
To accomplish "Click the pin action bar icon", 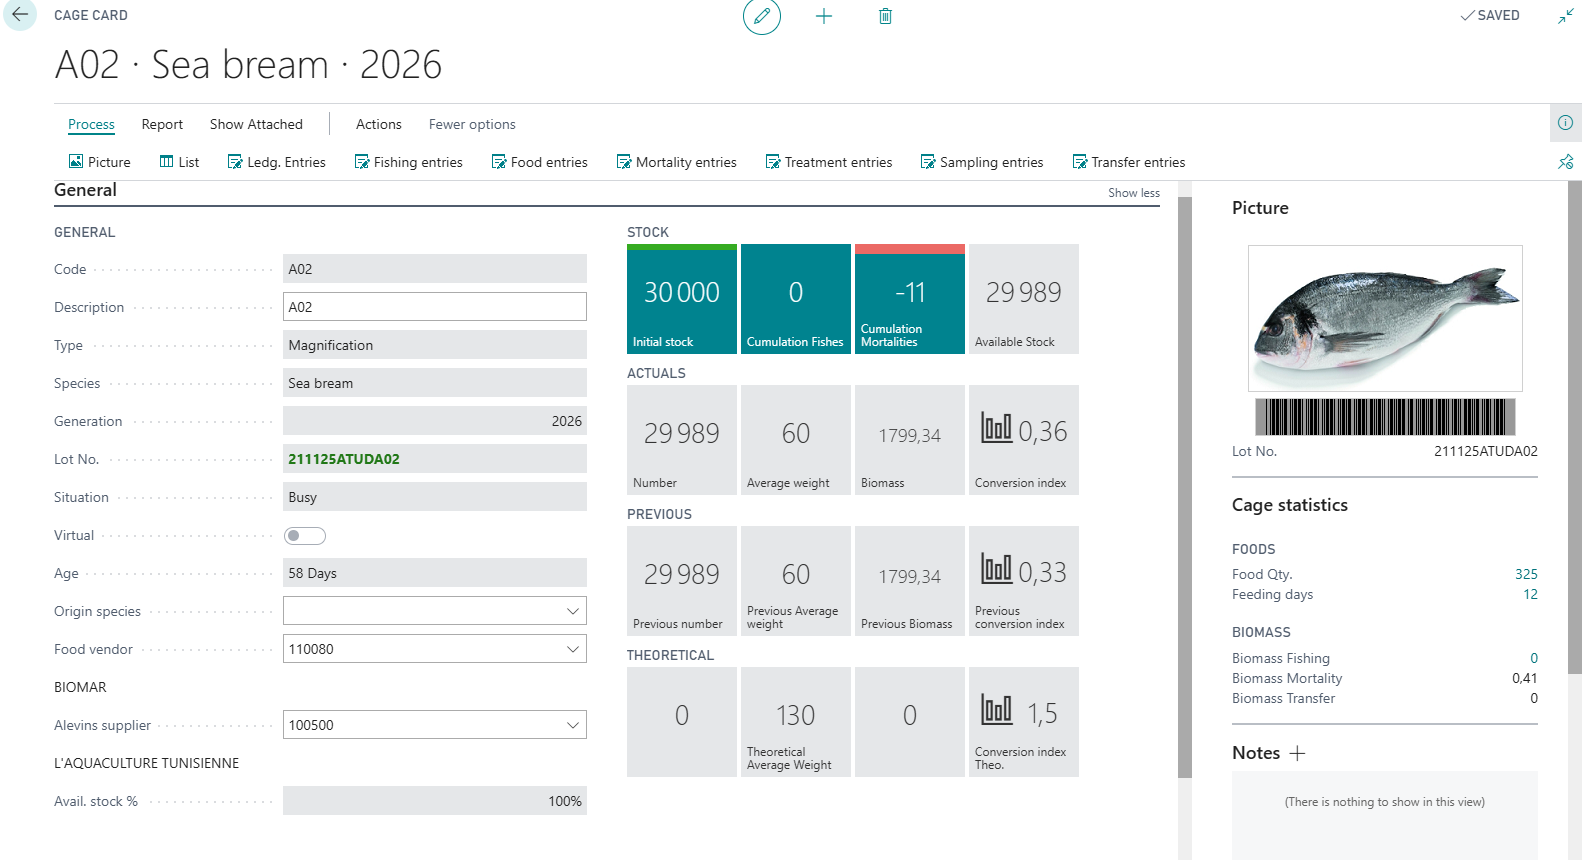I will [1565, 162].
